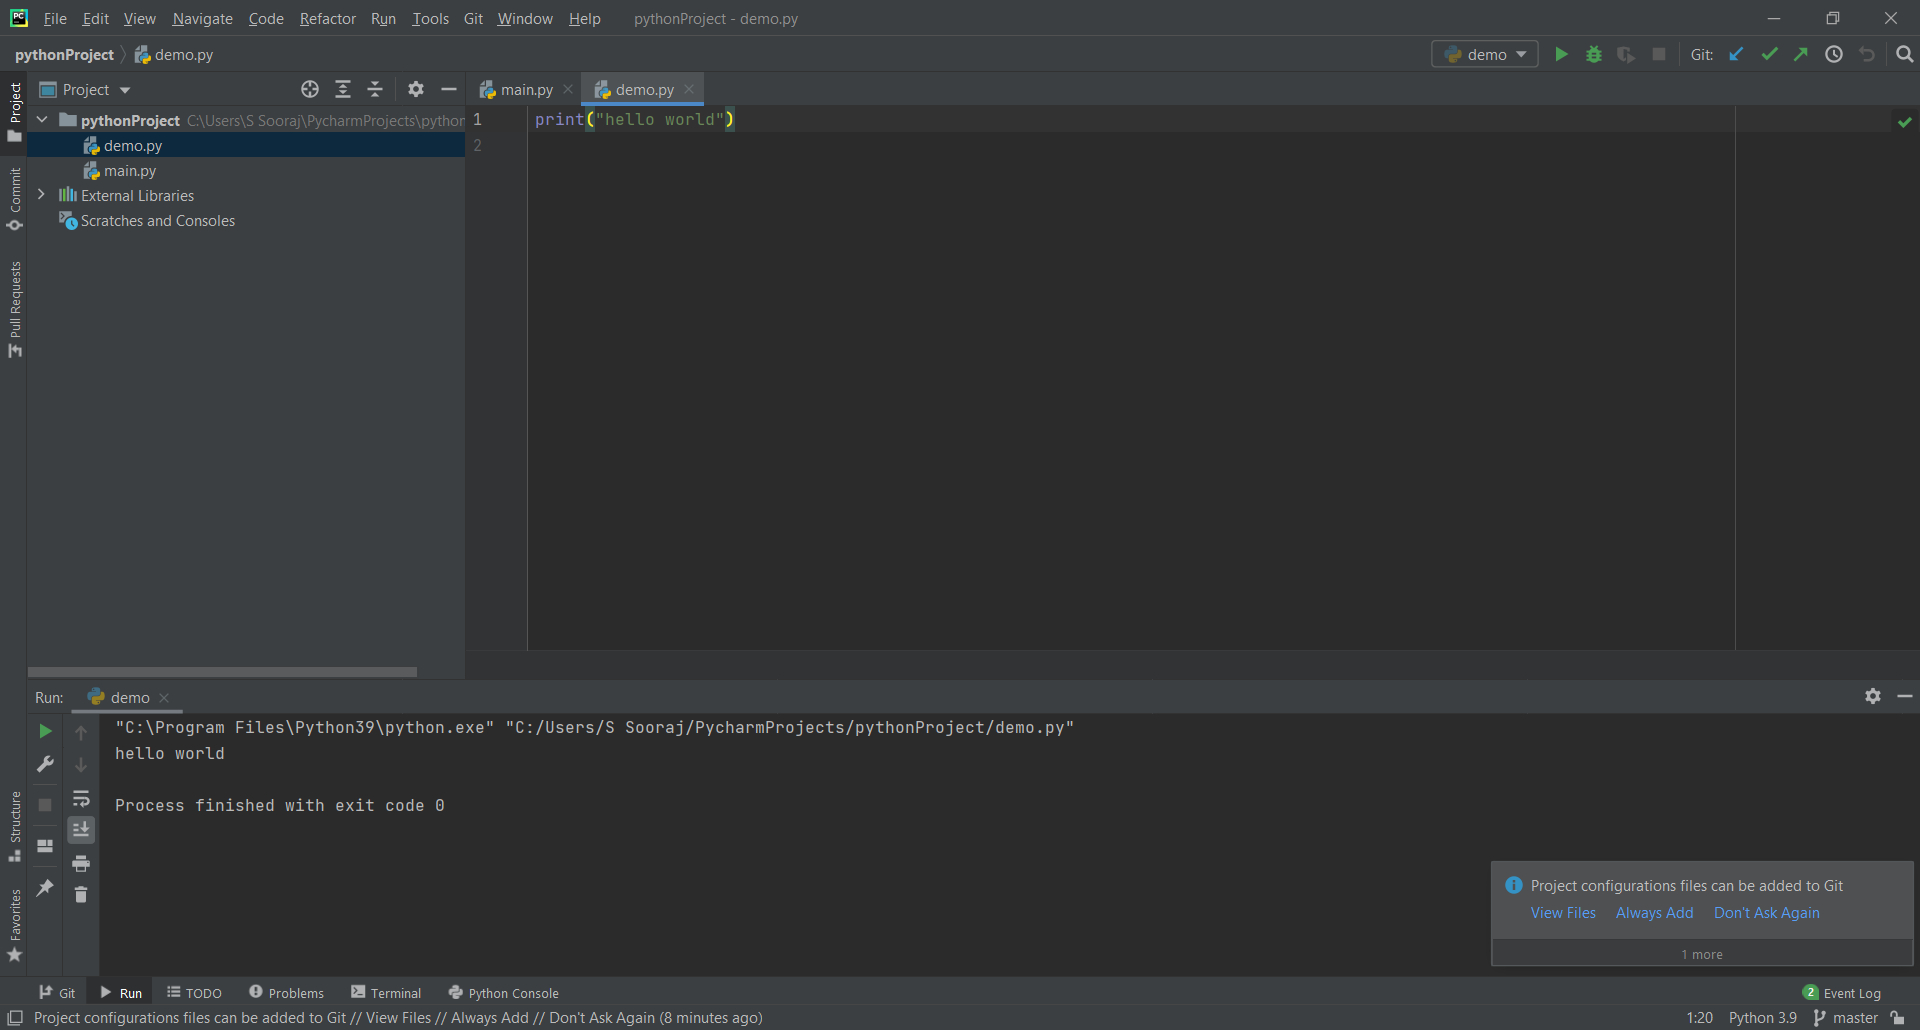Click the rollback undo arrow icon

(1867, 55)
